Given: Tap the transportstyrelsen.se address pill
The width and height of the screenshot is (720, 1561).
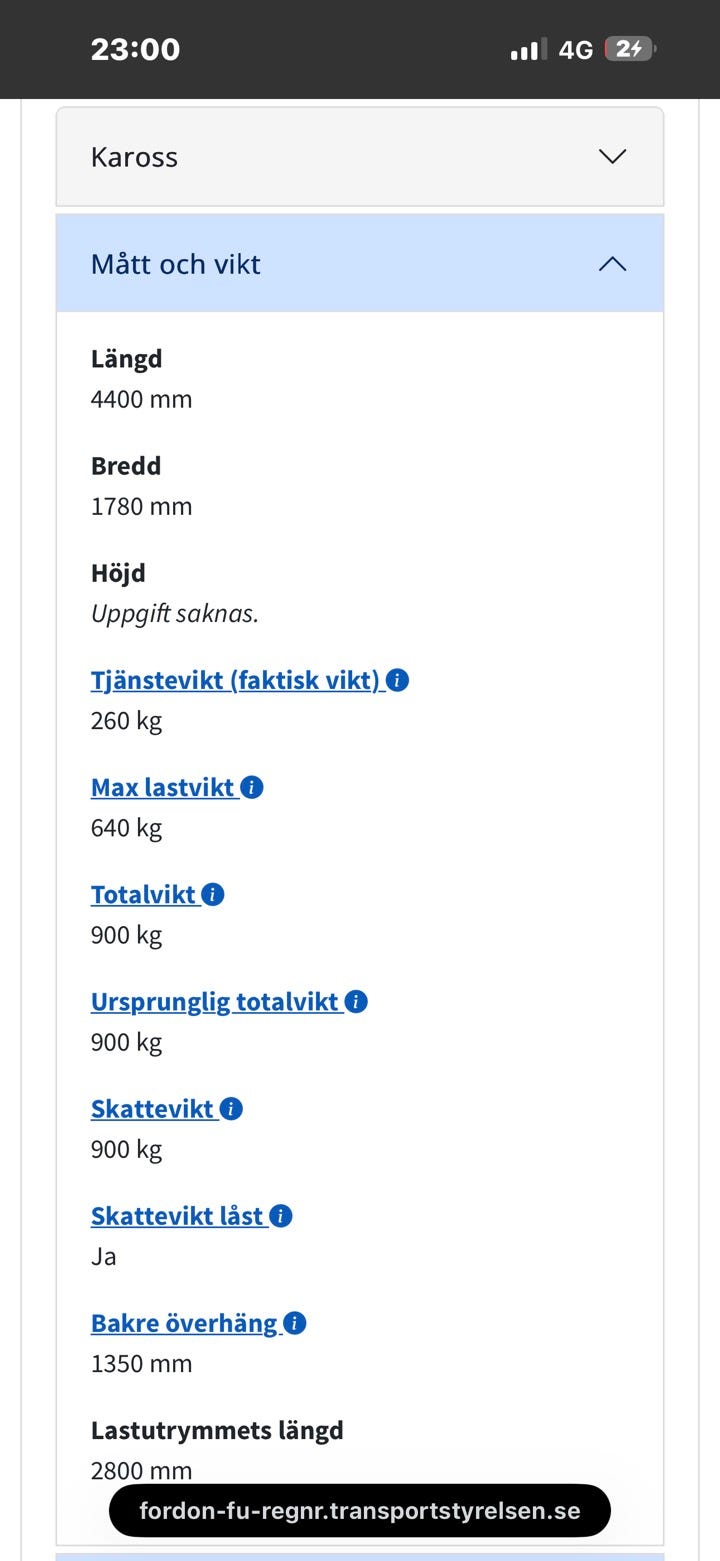Looking at the screenshot, I should [360, 1510].
